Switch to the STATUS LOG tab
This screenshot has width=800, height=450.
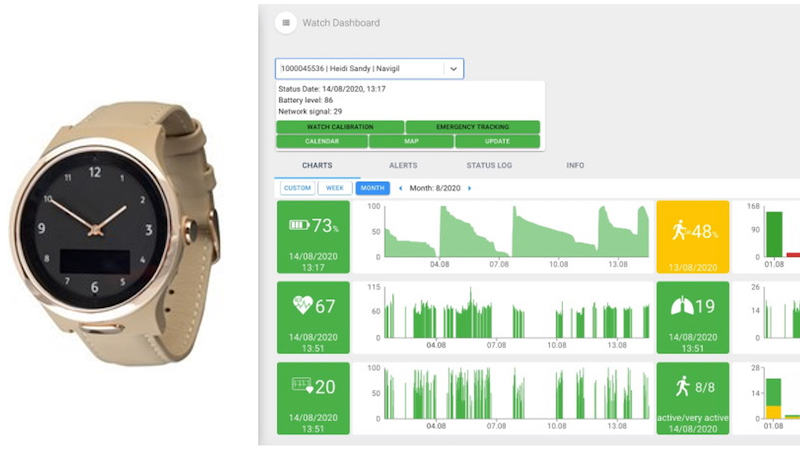pyautogui.click(x=489, y=165)
